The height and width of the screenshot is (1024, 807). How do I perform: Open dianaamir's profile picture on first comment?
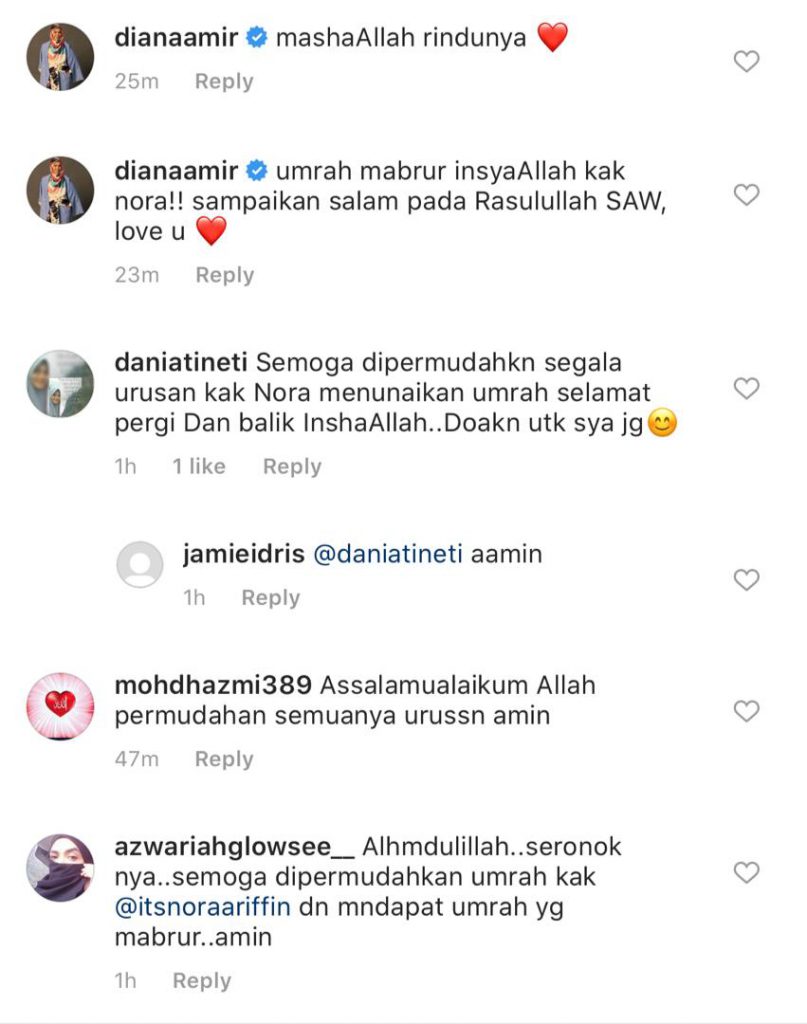60,57
